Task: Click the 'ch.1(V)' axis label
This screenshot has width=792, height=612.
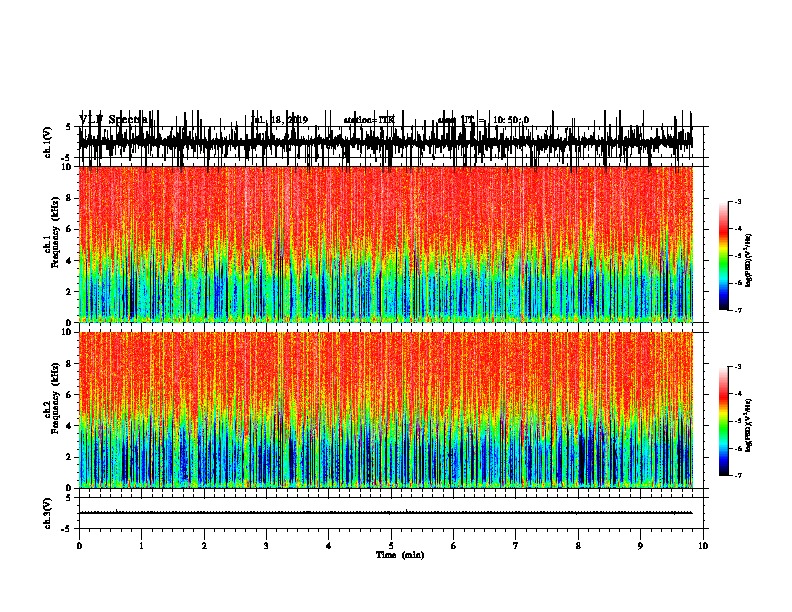Action: [x=48, y=142]
